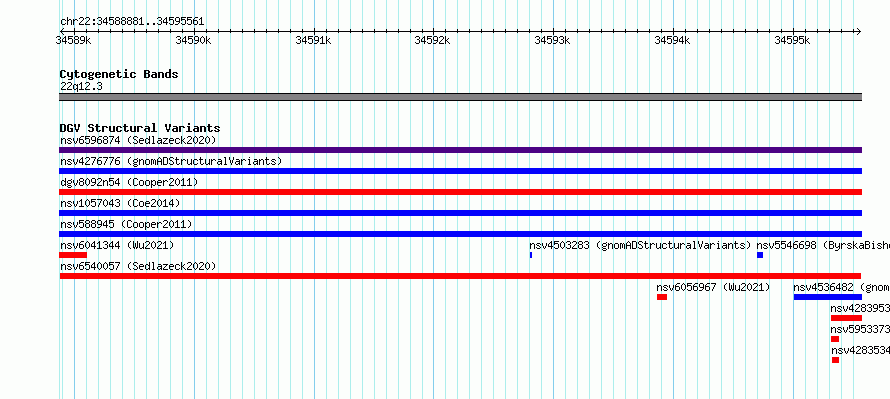Viewport: 890px width, 399px height.
Task: Click the 22q12.3 band label
Action: [81, 86]
